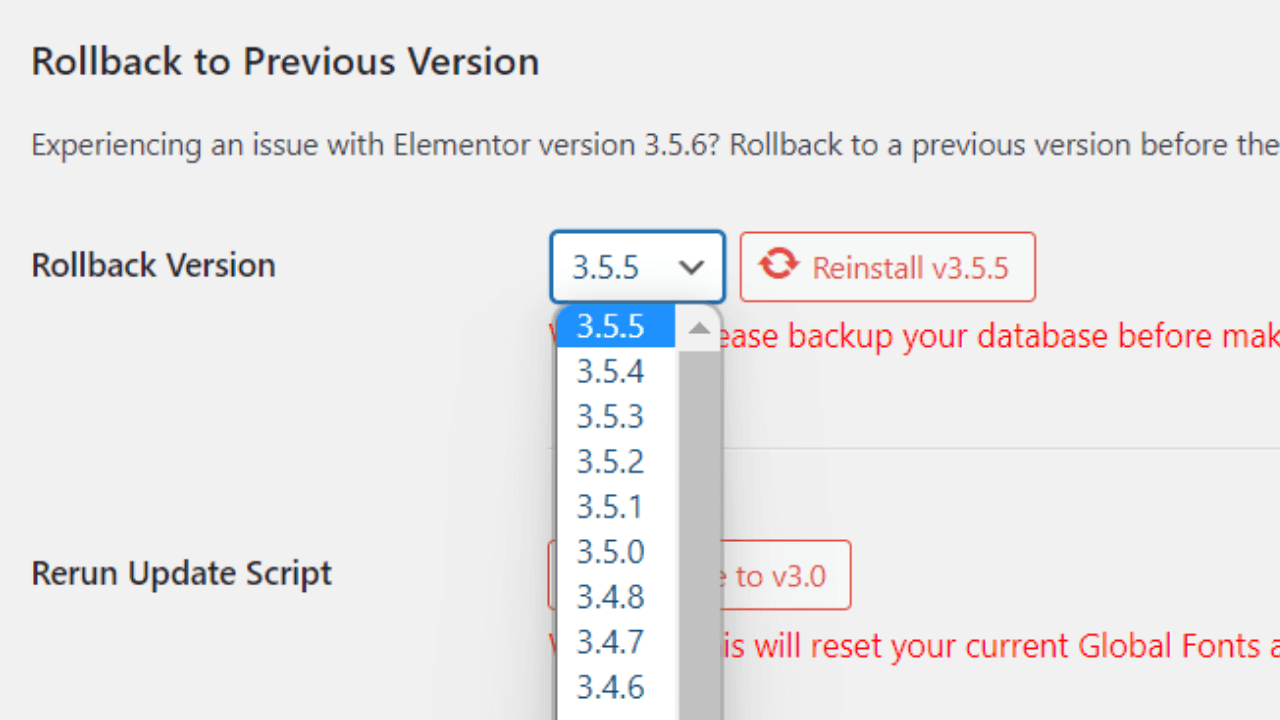Click the 'Rerun Update Script' label
The width and height of the screenshot is (1280, 720).
point(181,574)
